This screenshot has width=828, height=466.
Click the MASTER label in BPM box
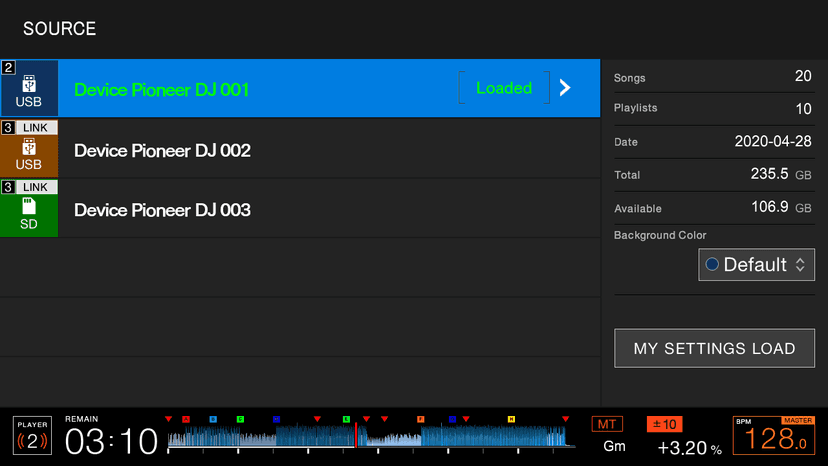pyautogui.click(x=798, y=421)
